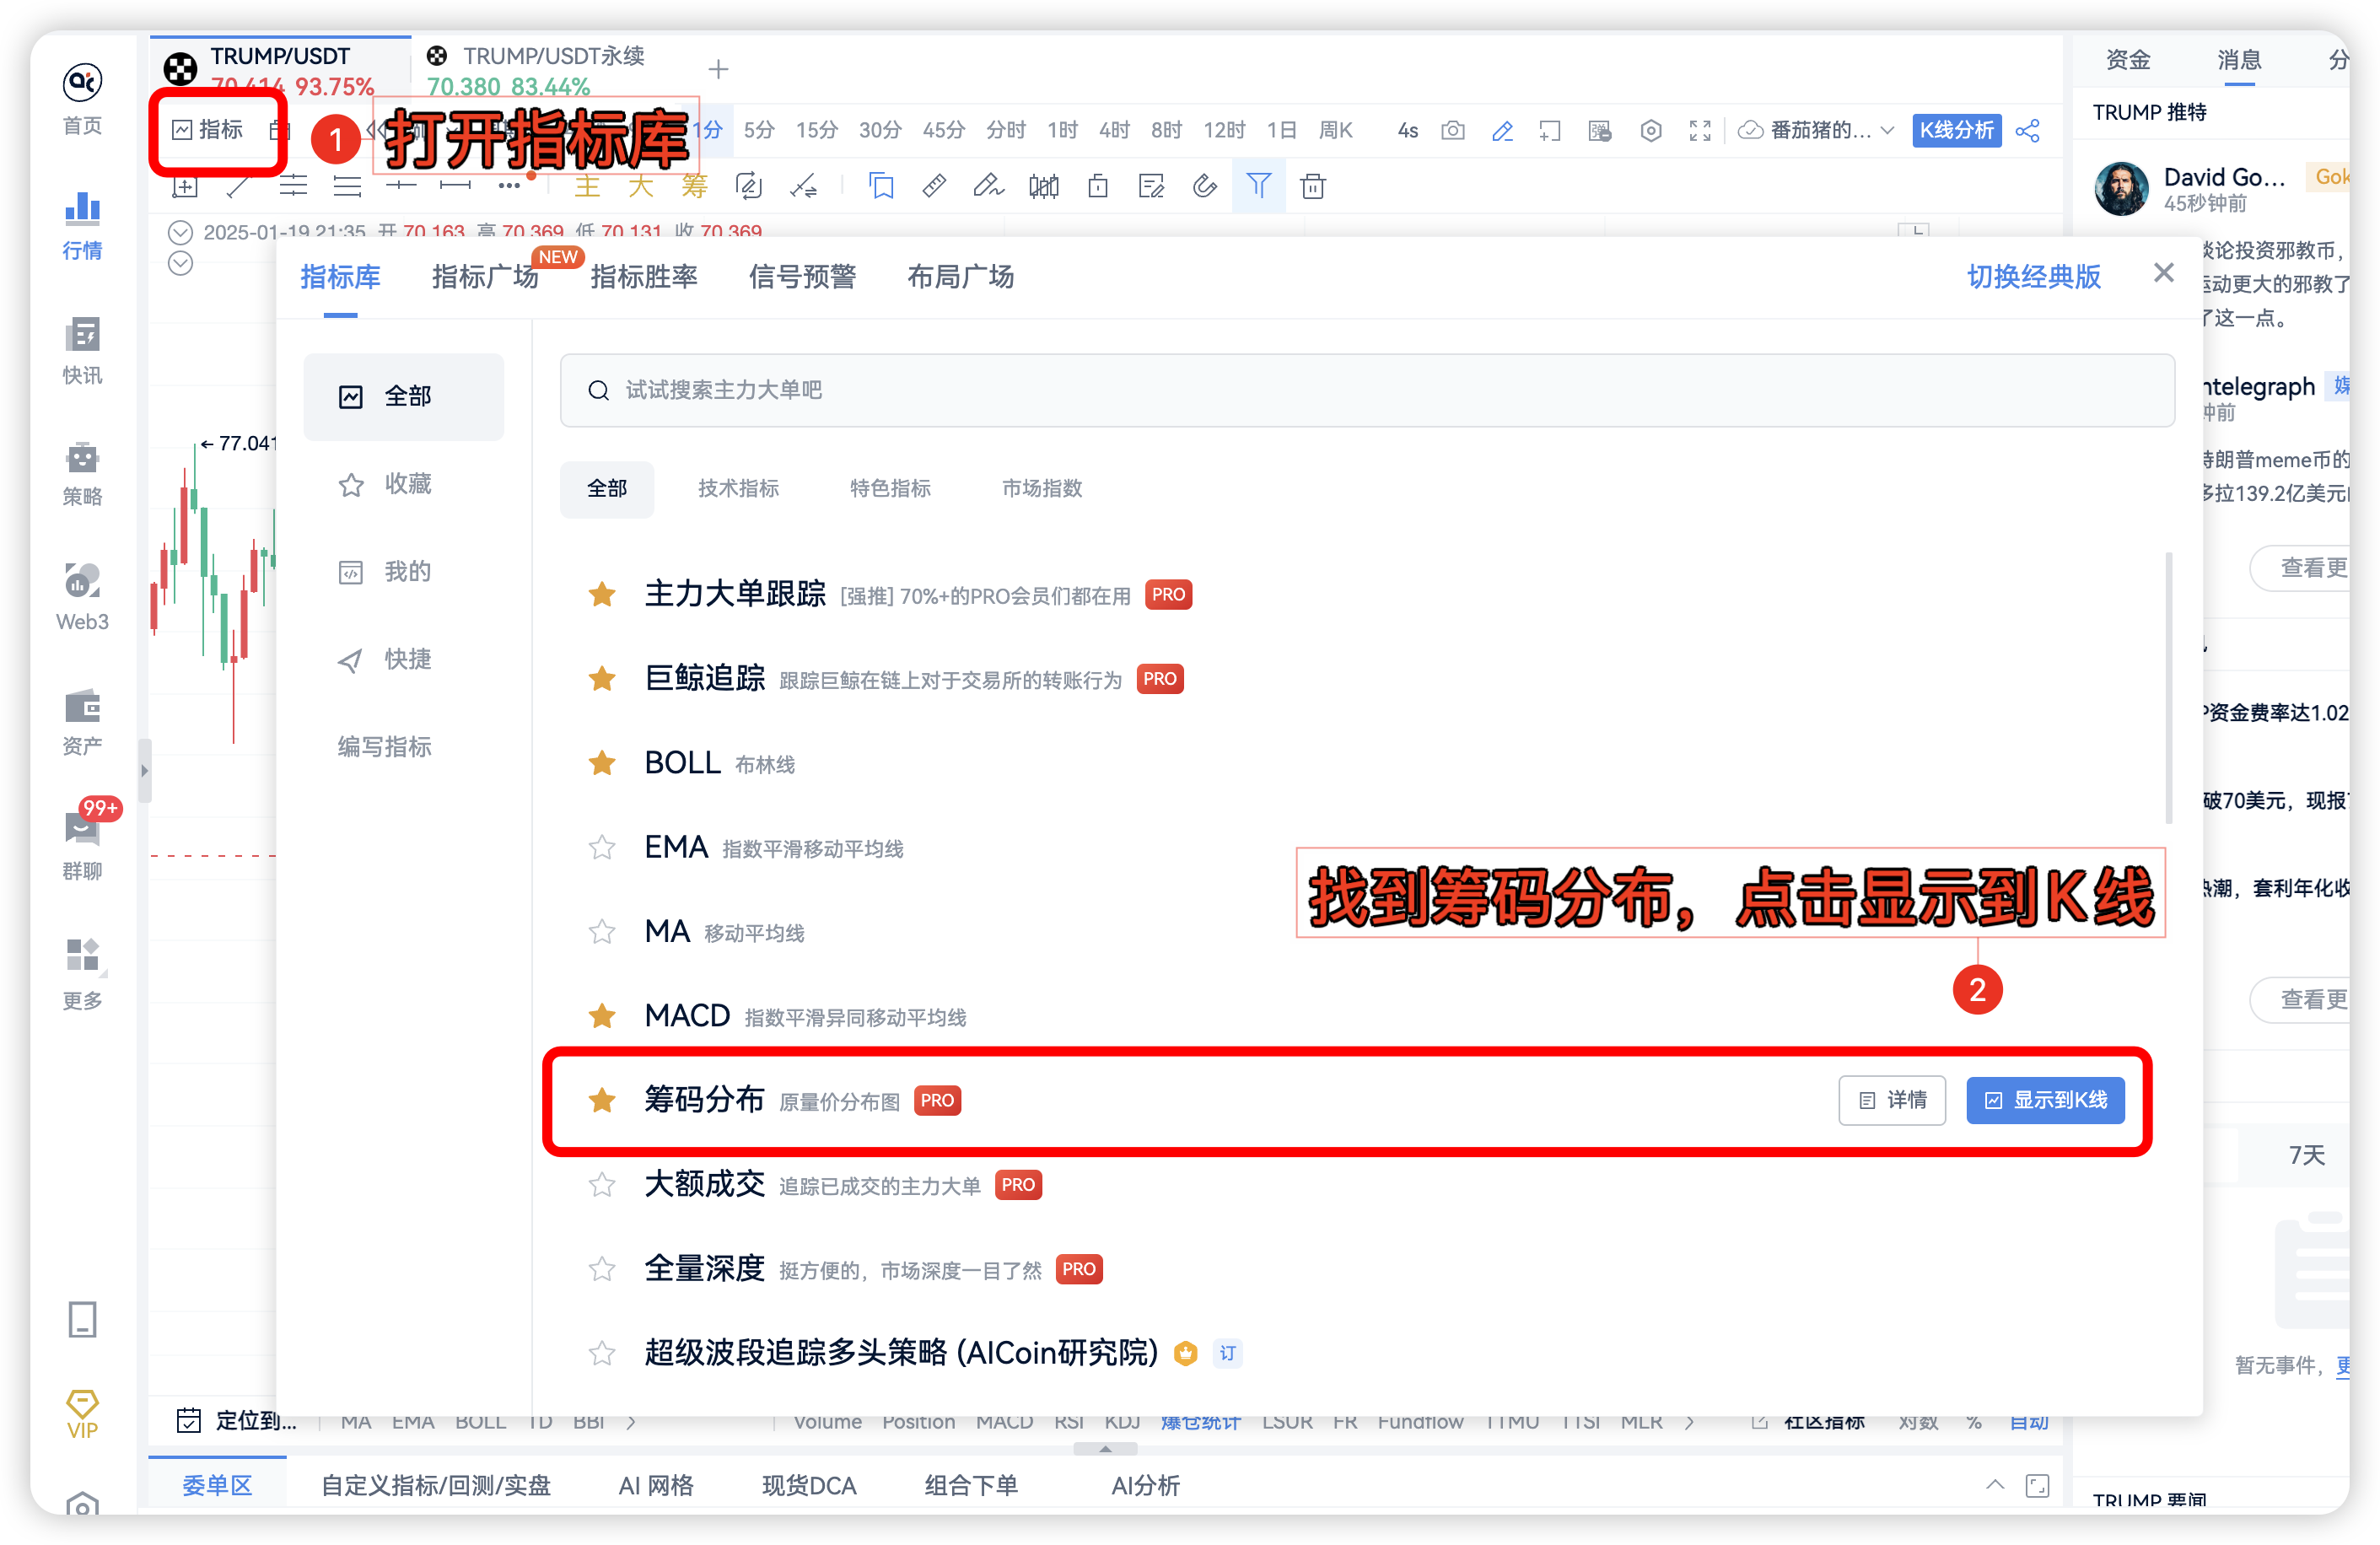Screen dimensions: 2380x1545
Task: Toggle favorite star for 全量深度
Action: coord(602,1269)
